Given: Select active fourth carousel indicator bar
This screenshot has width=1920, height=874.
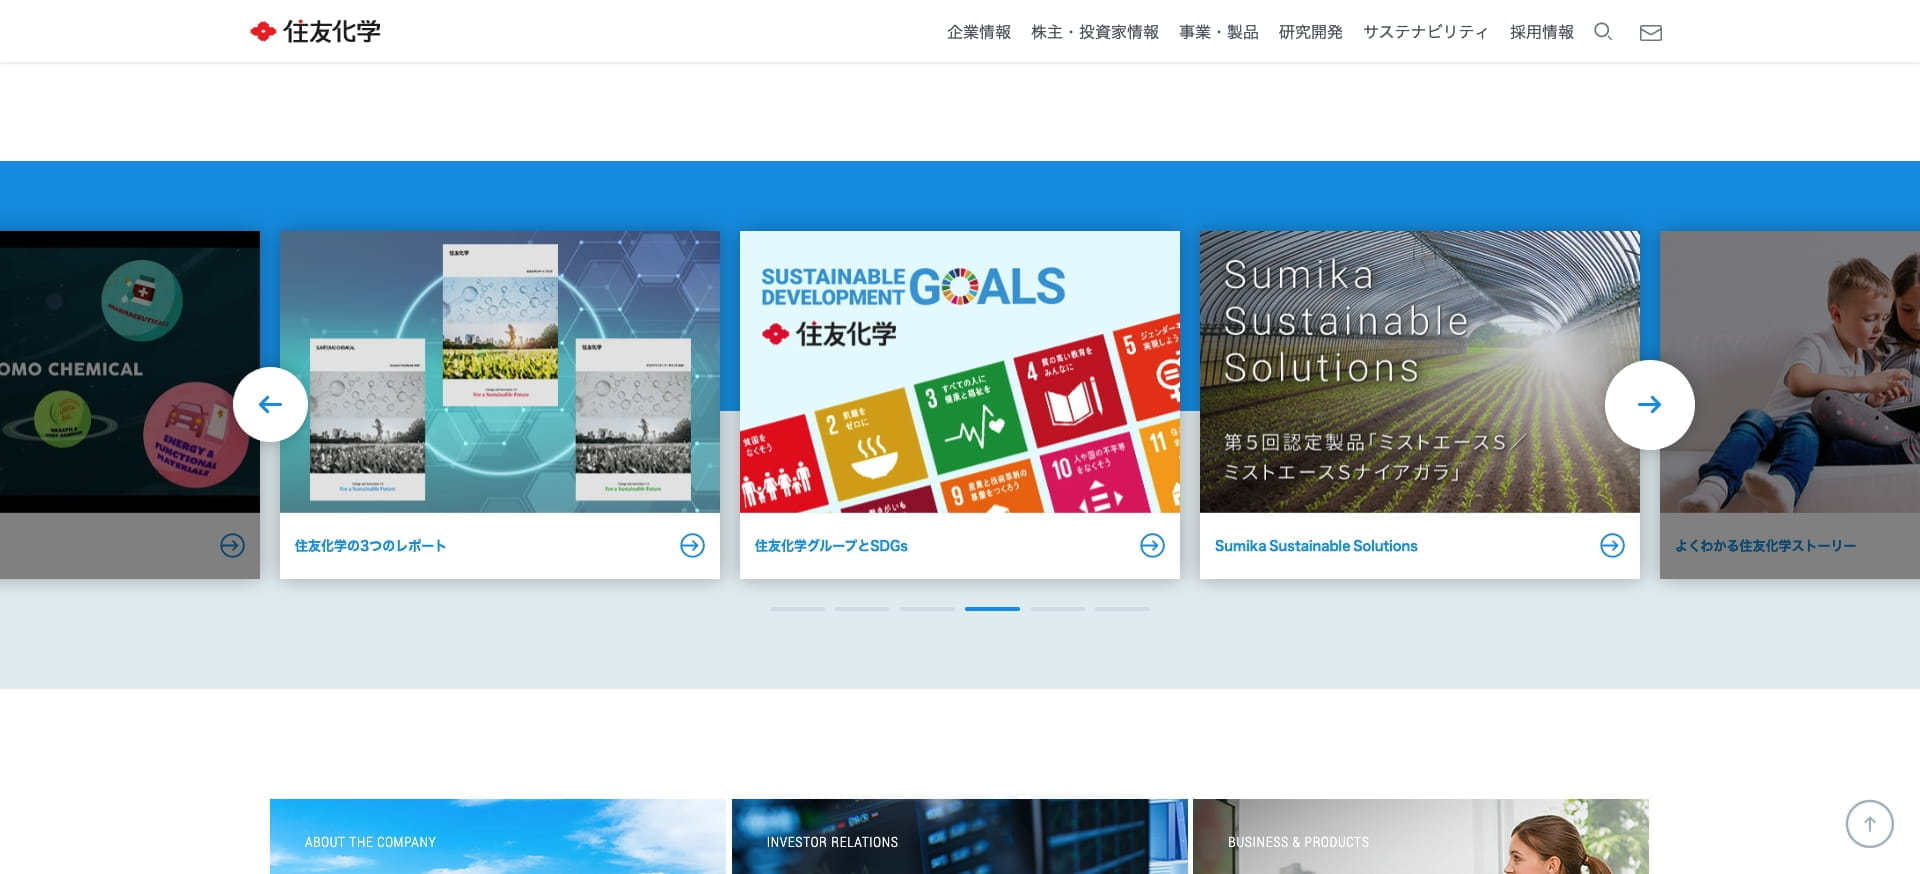Looking at the screenshot, I should point(992,609).
